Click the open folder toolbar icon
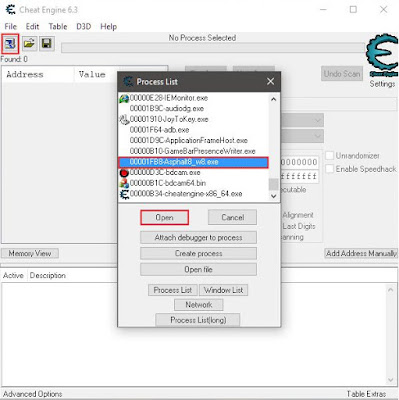399x400 pixels. [29, 44]
